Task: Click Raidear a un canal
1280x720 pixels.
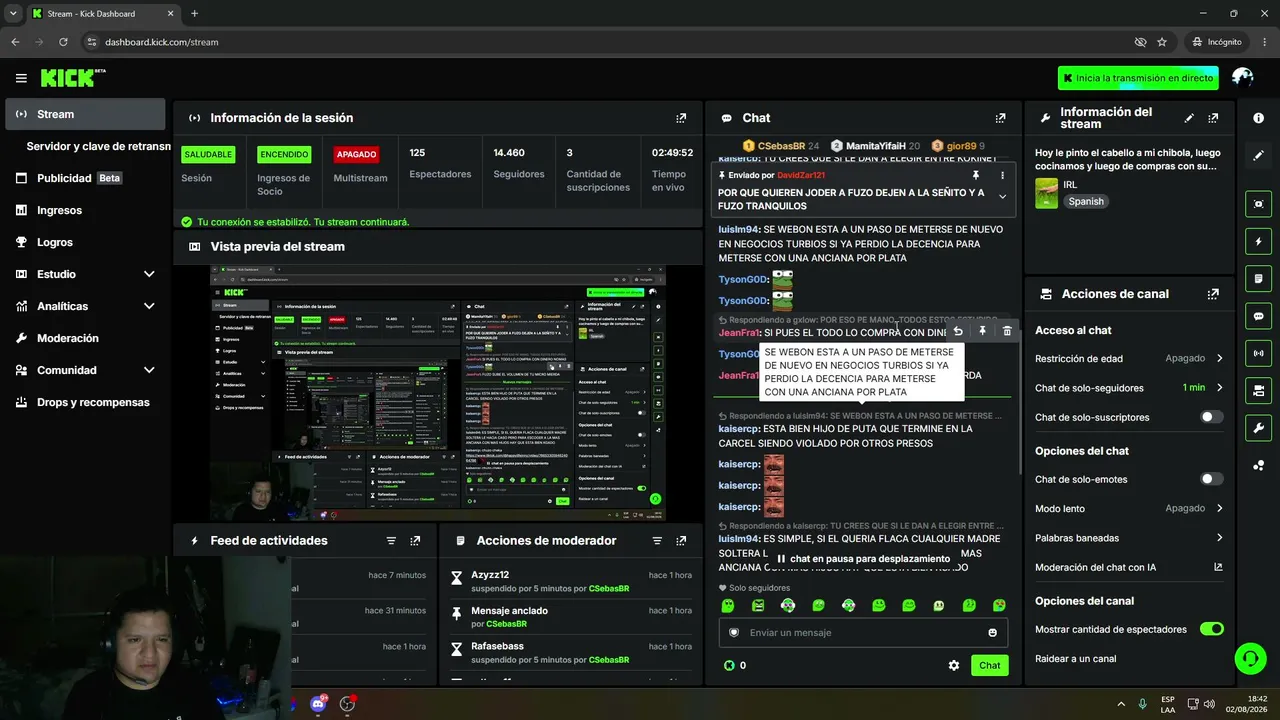Action: click(x=1075, y=659)
